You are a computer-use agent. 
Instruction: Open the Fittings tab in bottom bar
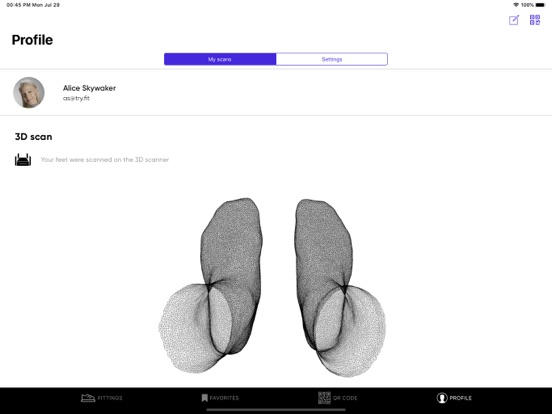click(x=102, y=398)
